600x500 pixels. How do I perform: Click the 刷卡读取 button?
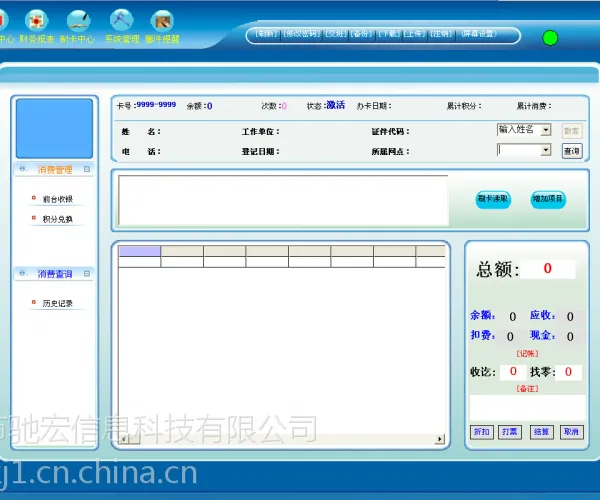493,199
